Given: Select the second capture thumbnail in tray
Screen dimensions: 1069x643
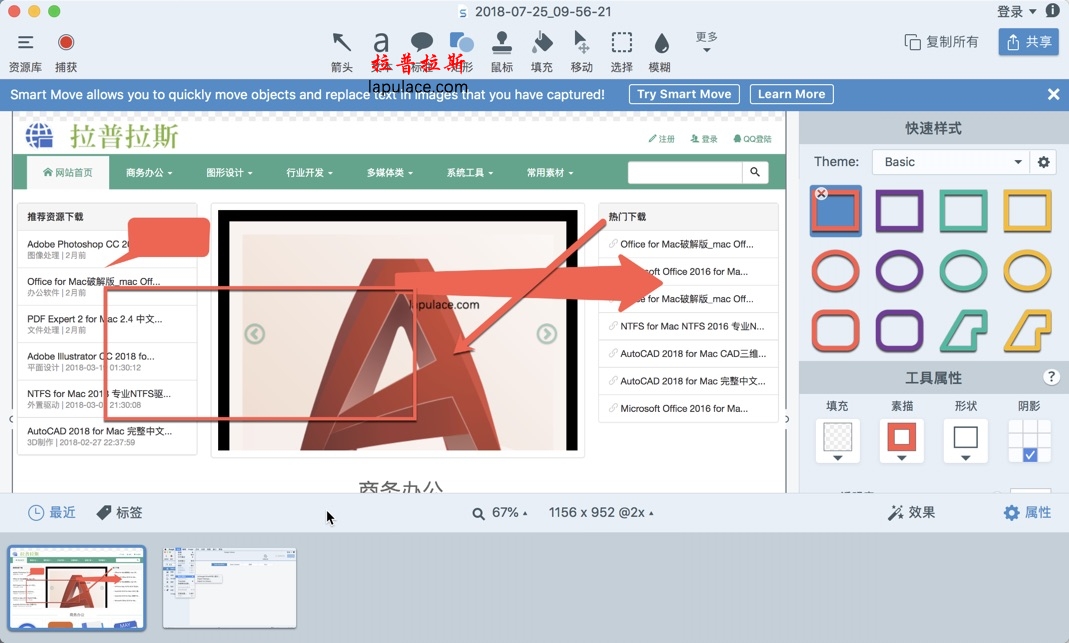Looking at the screenshot, I should pos(230,588).
